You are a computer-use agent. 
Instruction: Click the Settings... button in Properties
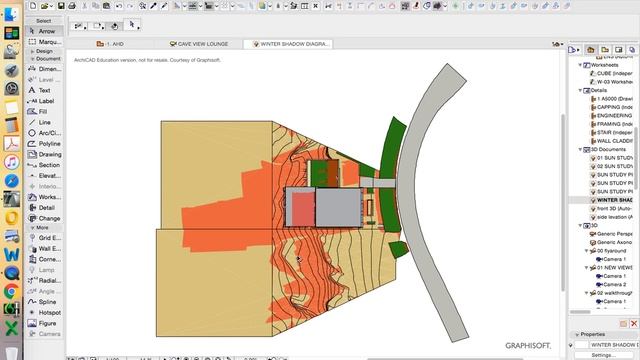(604, 355)
